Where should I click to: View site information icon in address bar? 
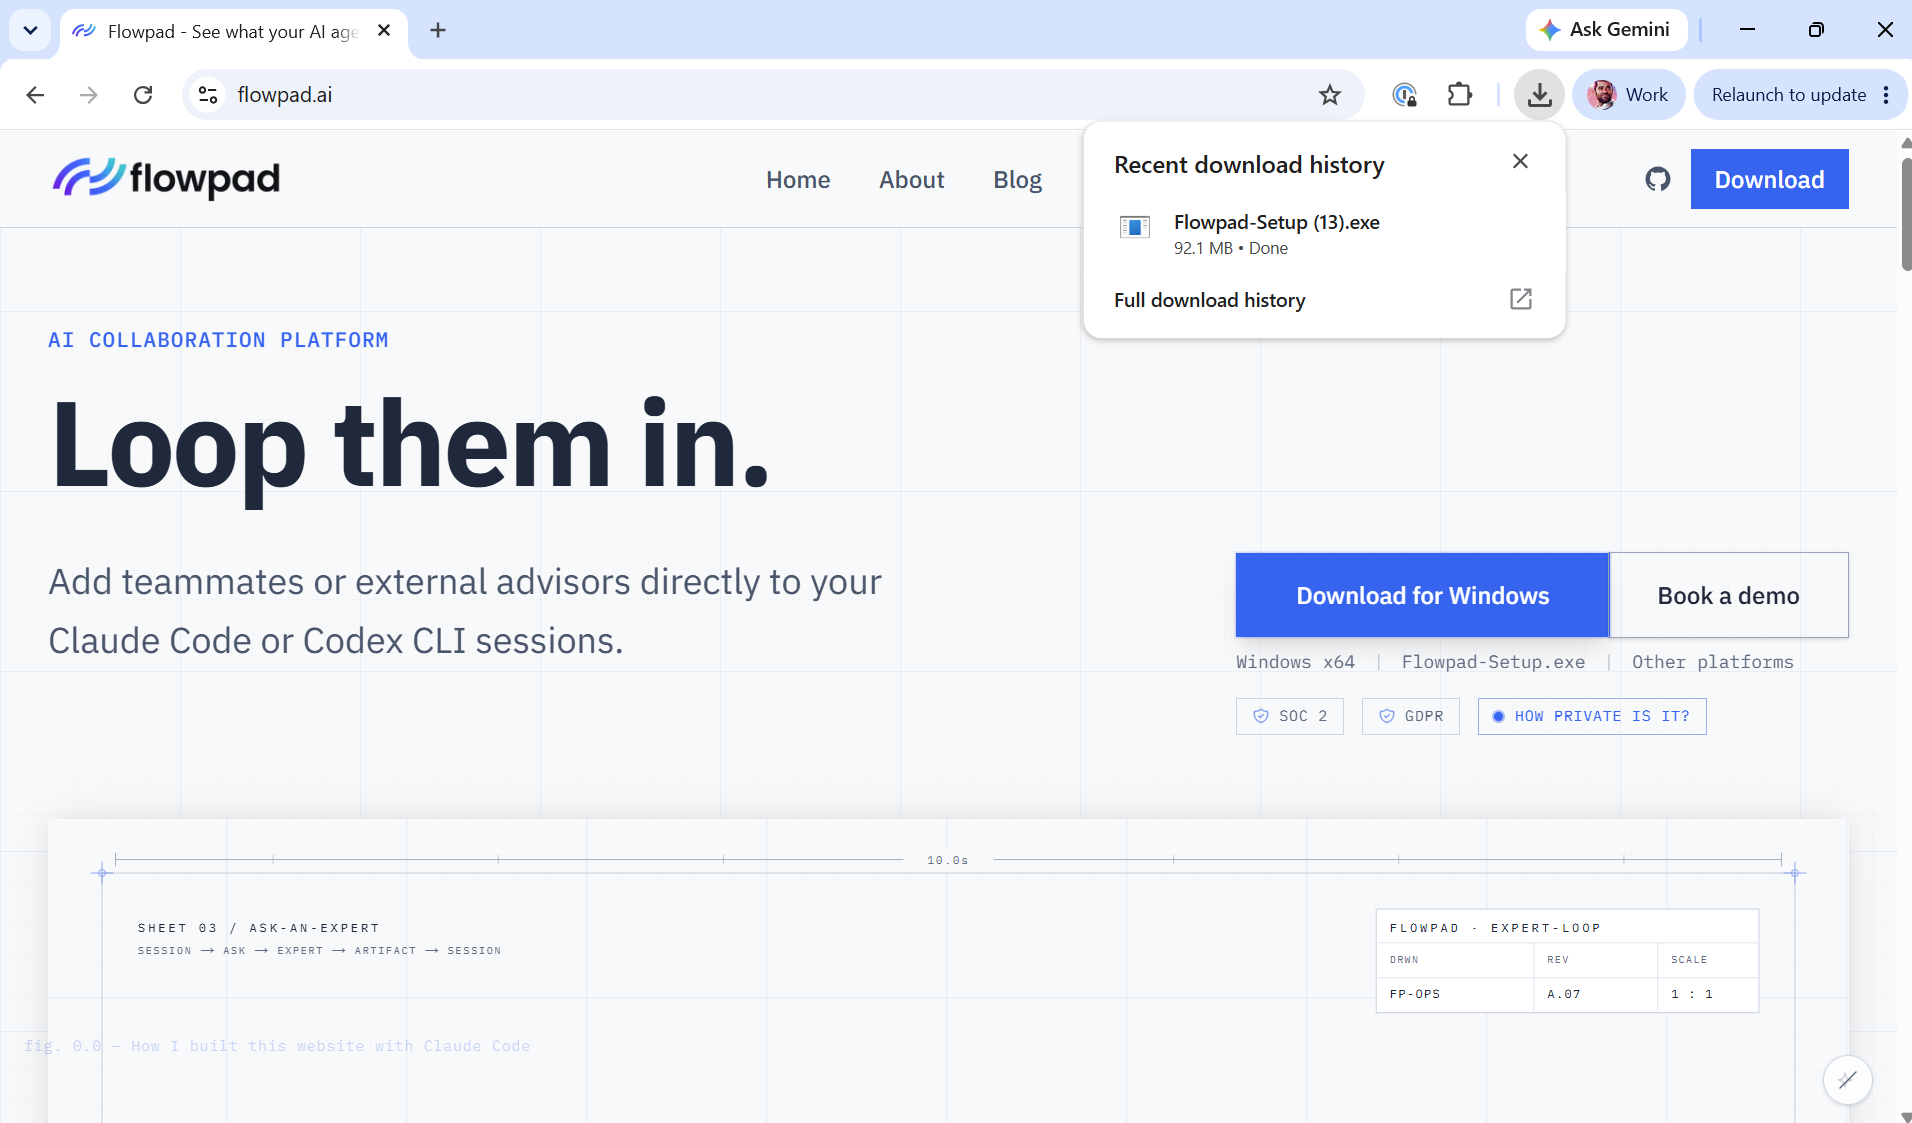click(208, 95)
